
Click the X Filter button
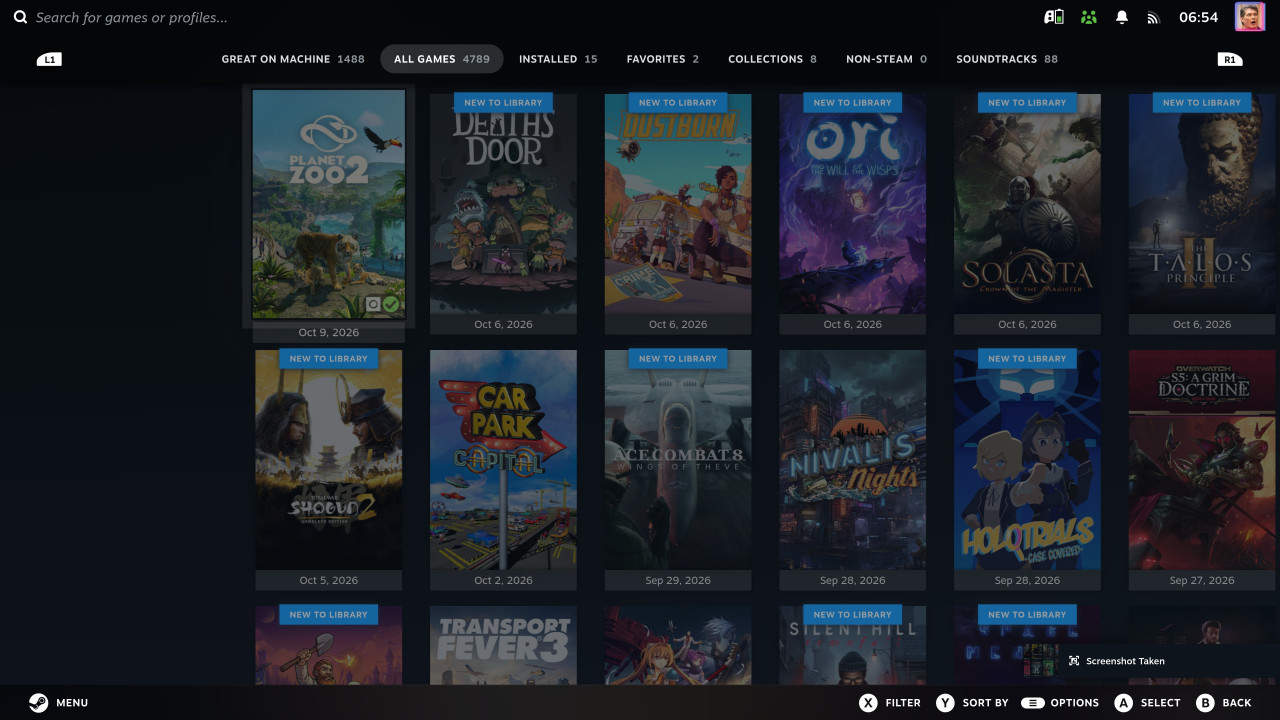[891, 702]
